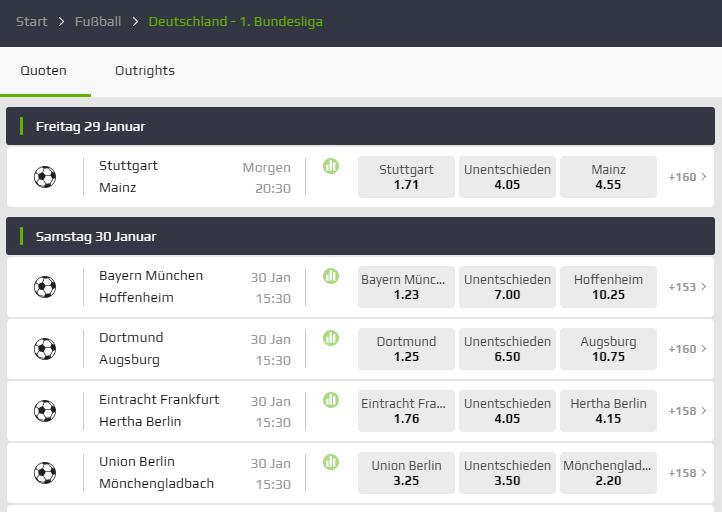This screenshot has width=722, height=512.
Task: Open Eintracht Frankfurt vs Hertha Berlin match
Action: [159, 410]
